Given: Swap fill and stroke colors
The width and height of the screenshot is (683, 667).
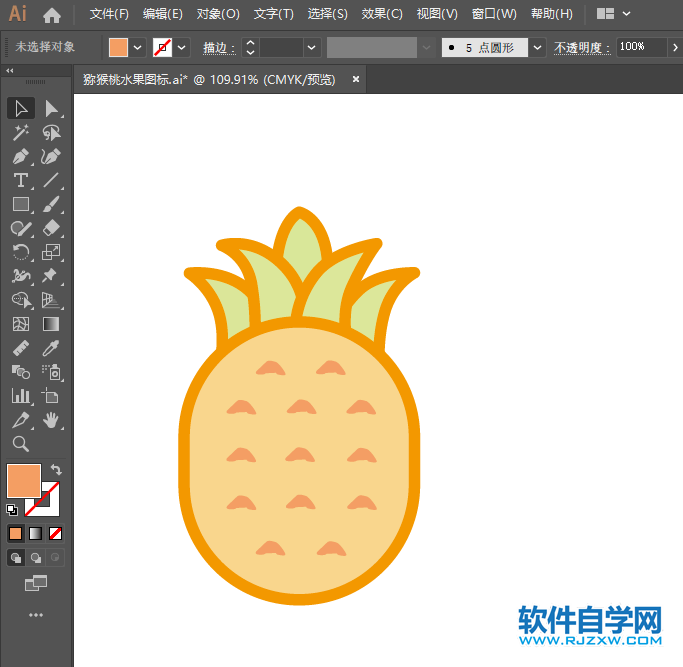Looking at the screenshot, I should (x=56, y=469).
